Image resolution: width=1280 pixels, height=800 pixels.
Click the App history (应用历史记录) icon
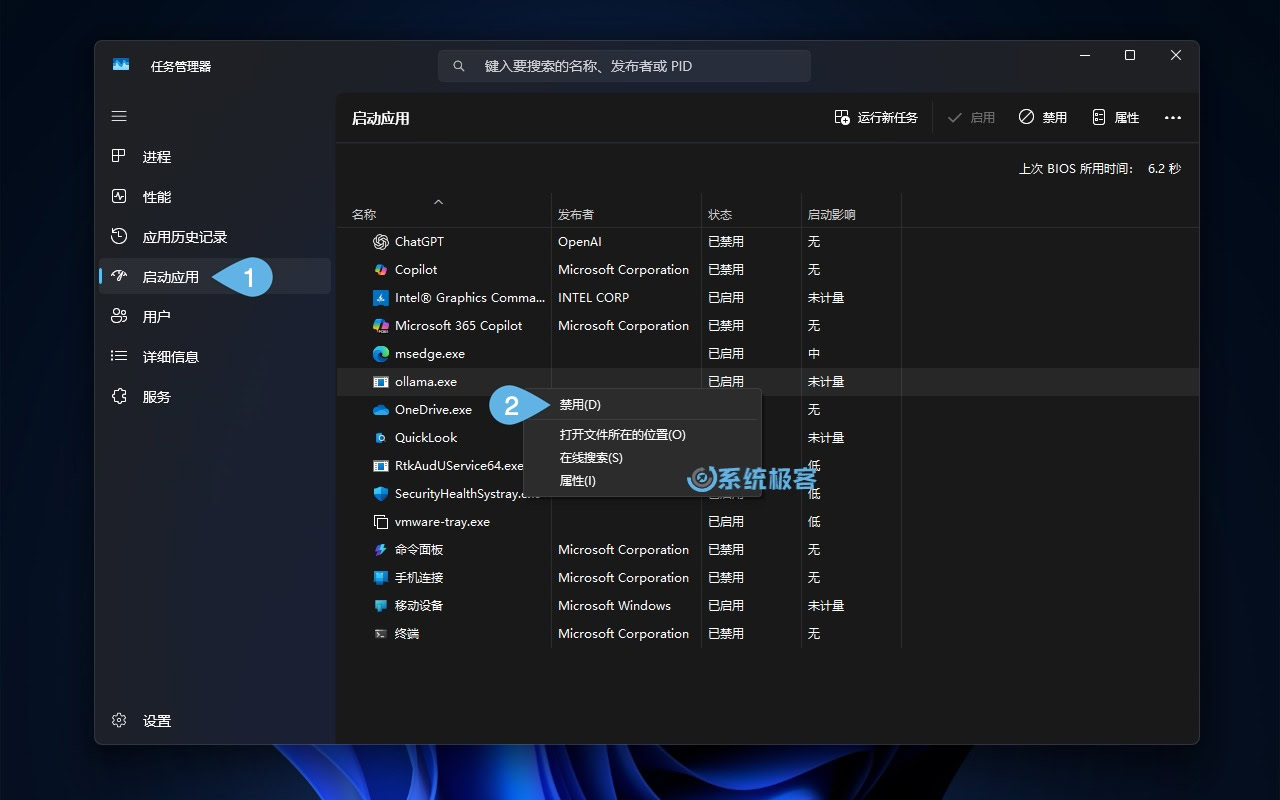pyautogui.click(x=119, y=236)
